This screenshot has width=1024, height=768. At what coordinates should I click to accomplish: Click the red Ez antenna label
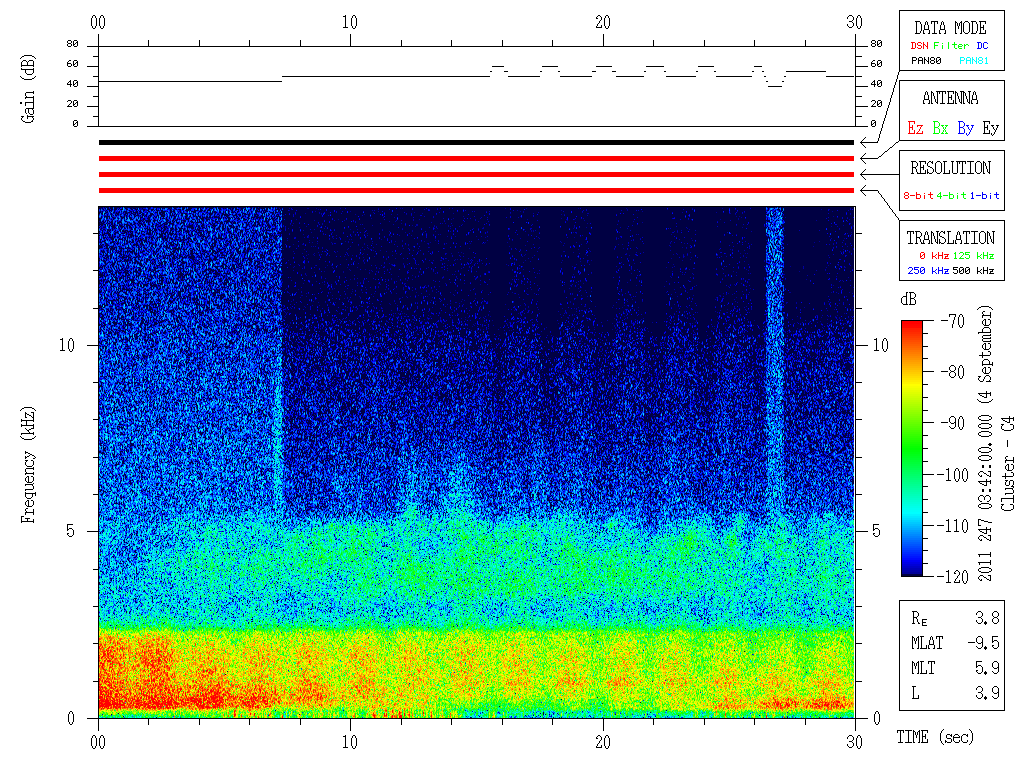pyautogui.click(x=915, y=128)
